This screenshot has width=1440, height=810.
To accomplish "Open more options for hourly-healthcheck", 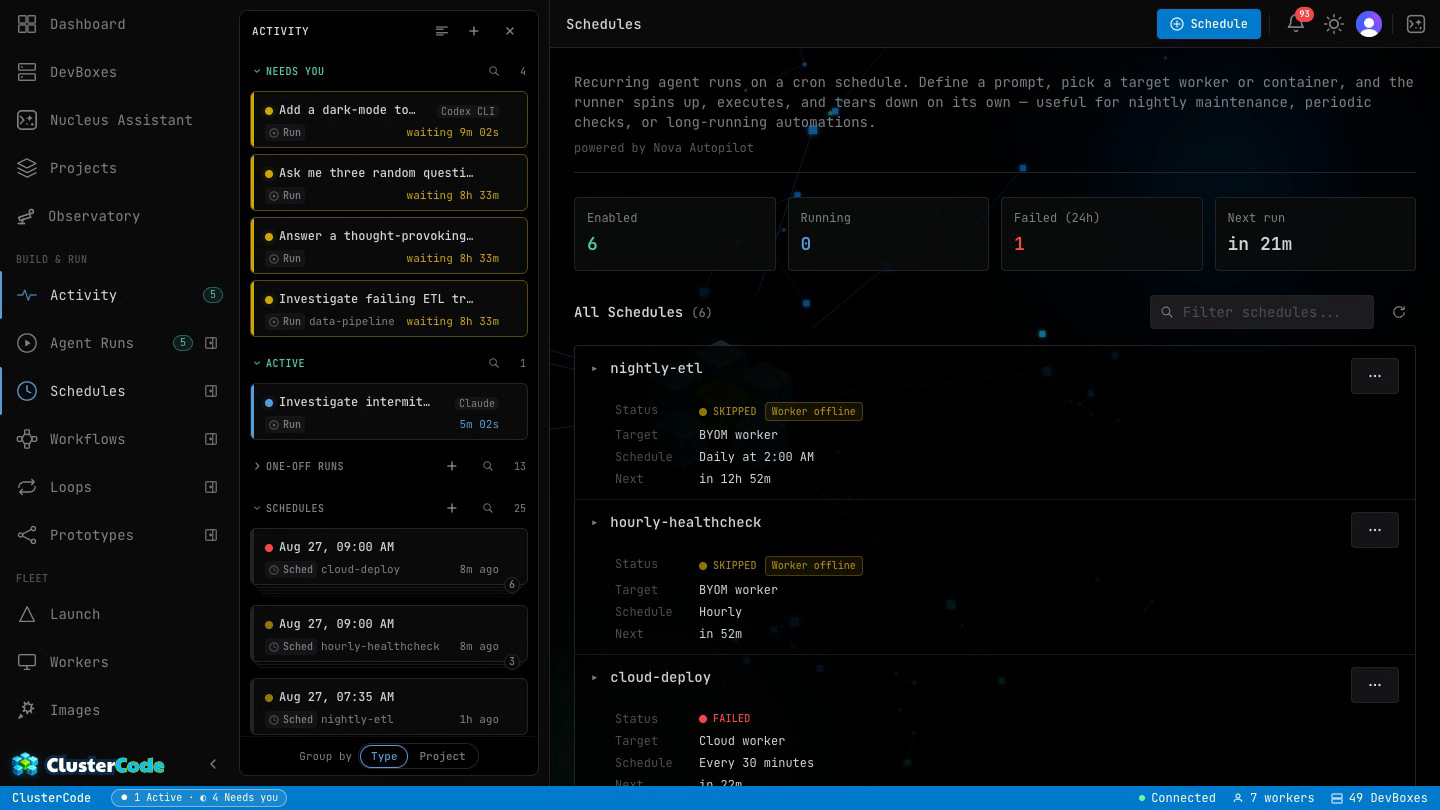I will pyautogui.click(x=1375, y=530).
